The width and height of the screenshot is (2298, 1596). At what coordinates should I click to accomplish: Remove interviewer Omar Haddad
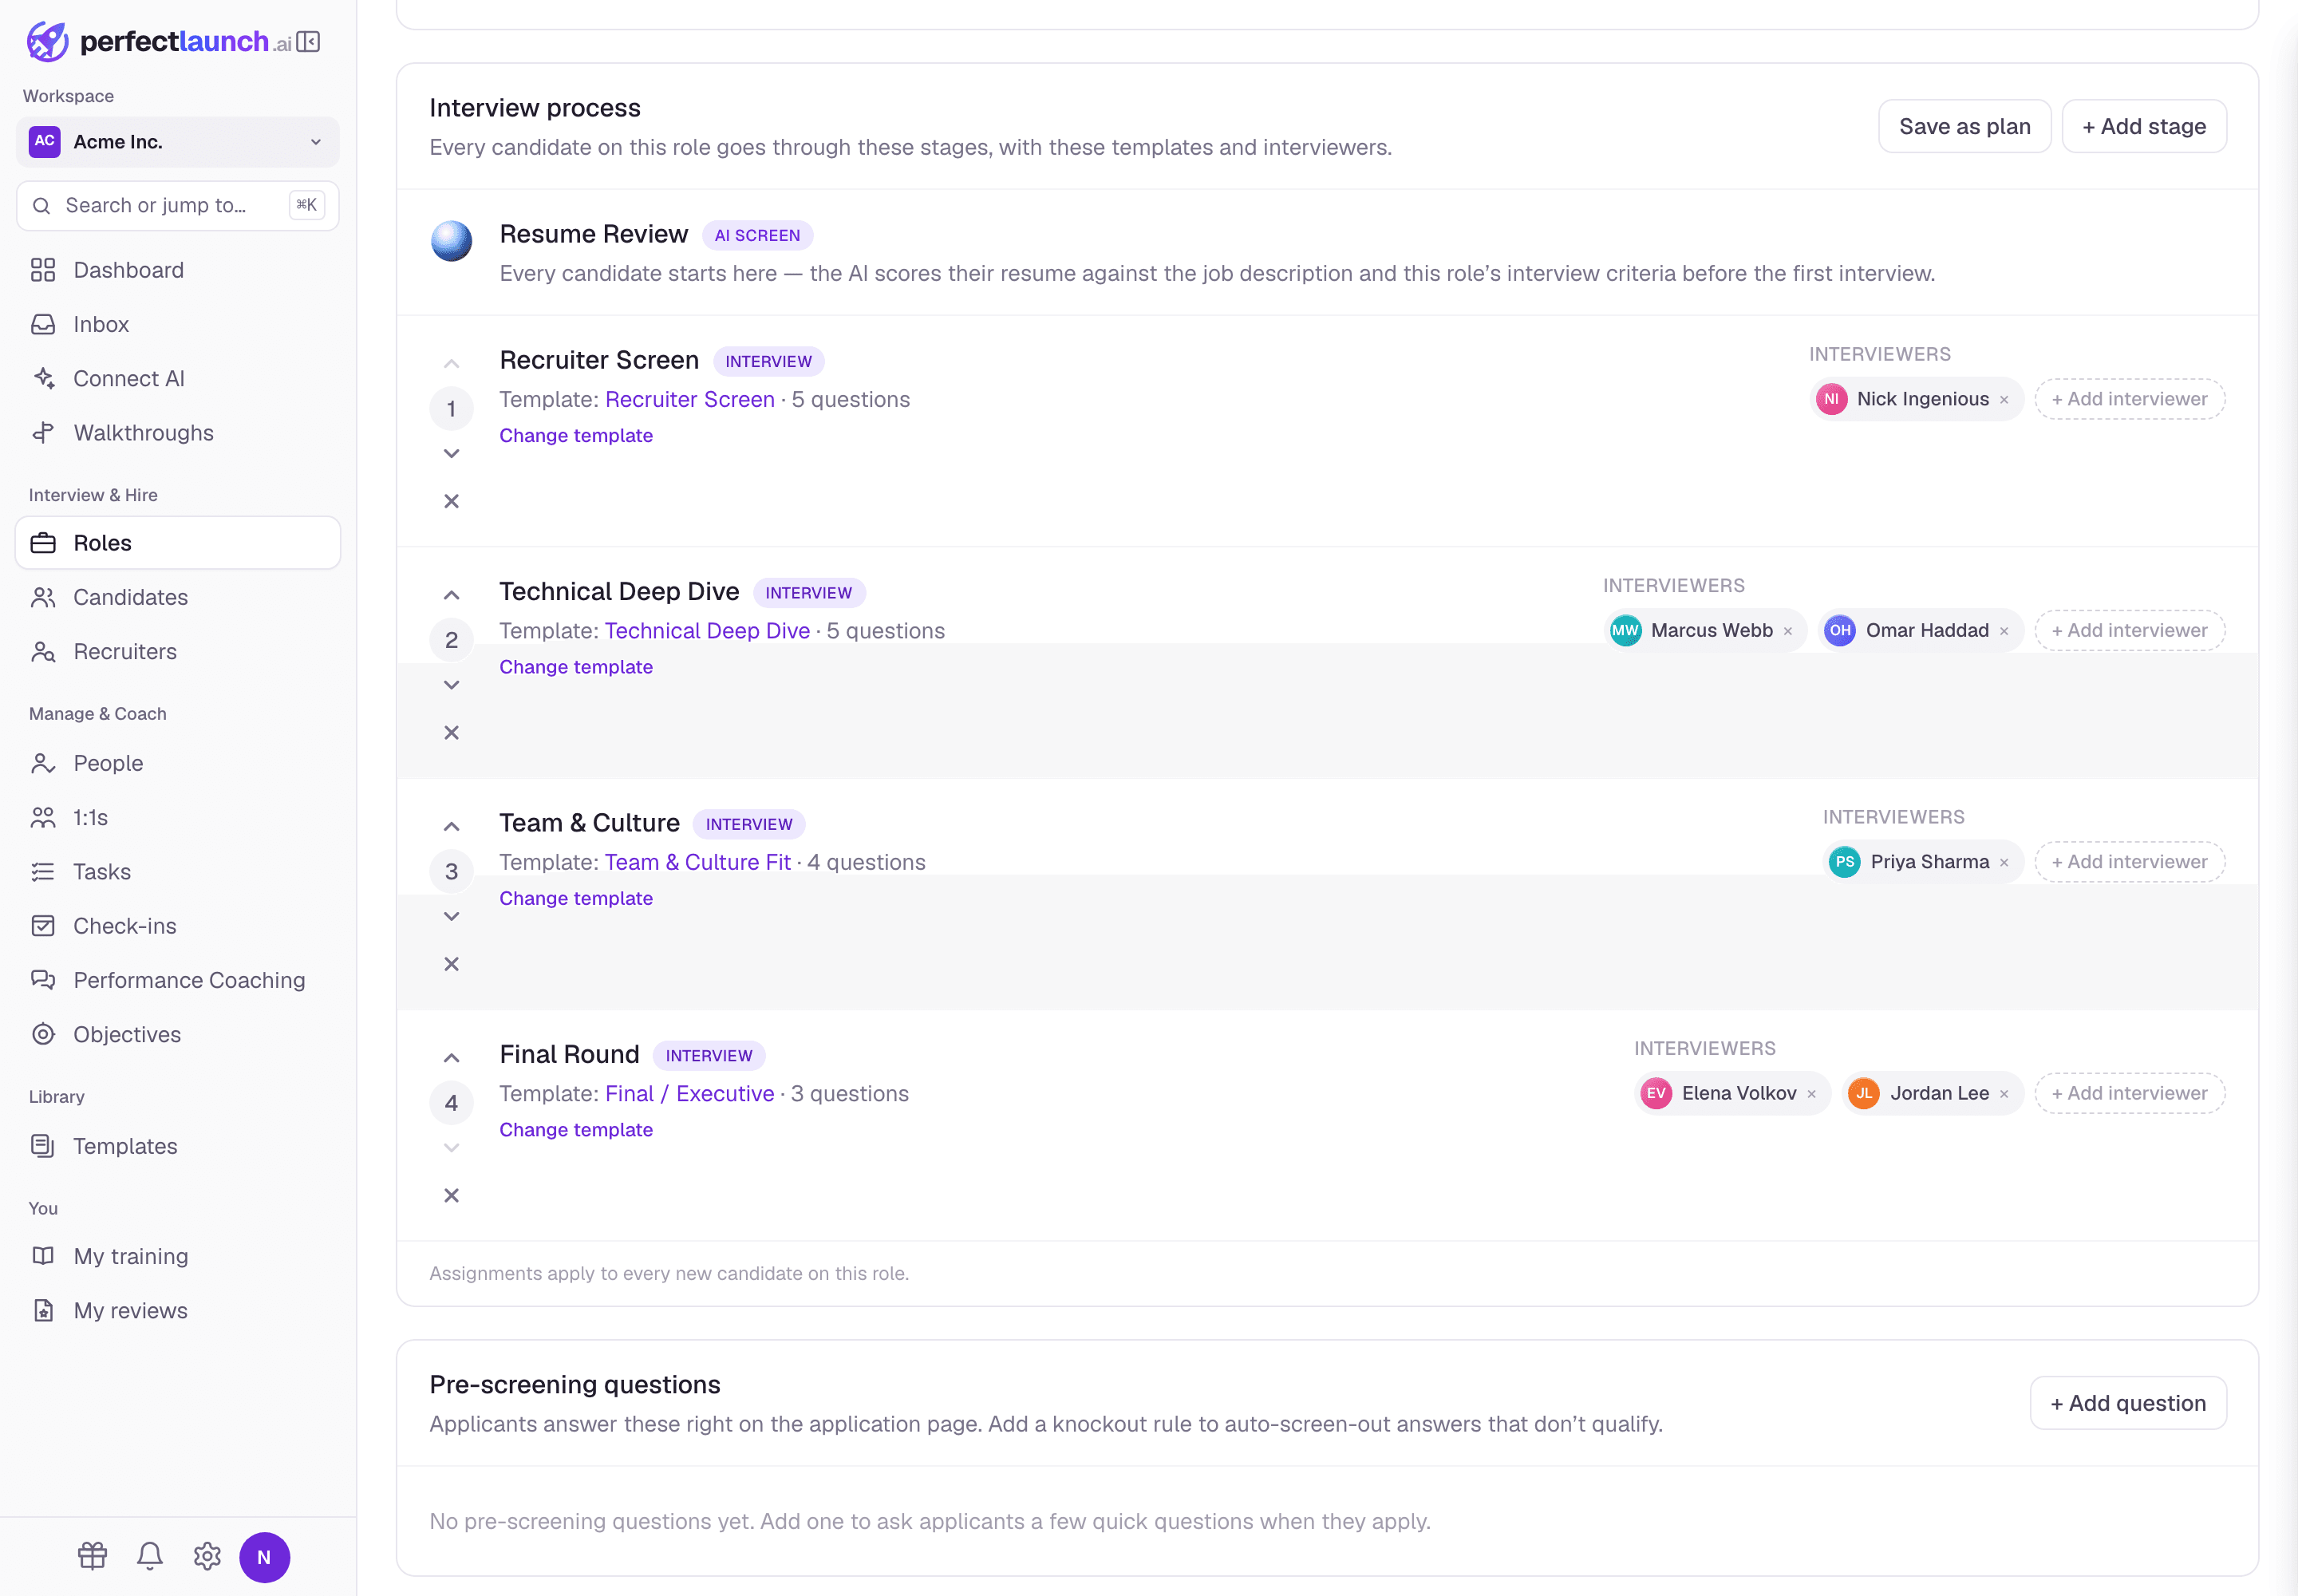2004,631
